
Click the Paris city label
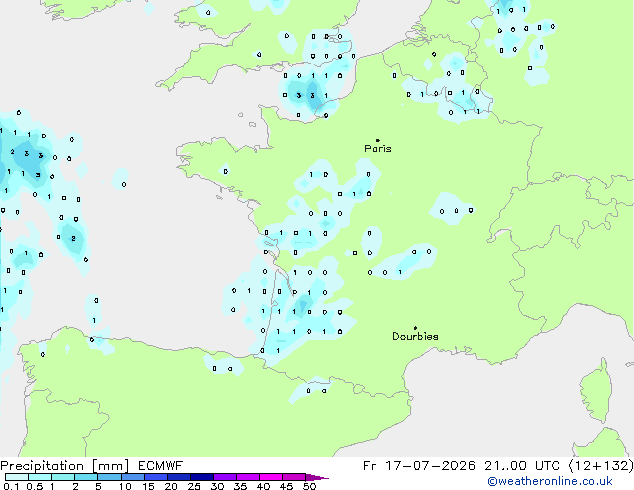pos(378,149)
